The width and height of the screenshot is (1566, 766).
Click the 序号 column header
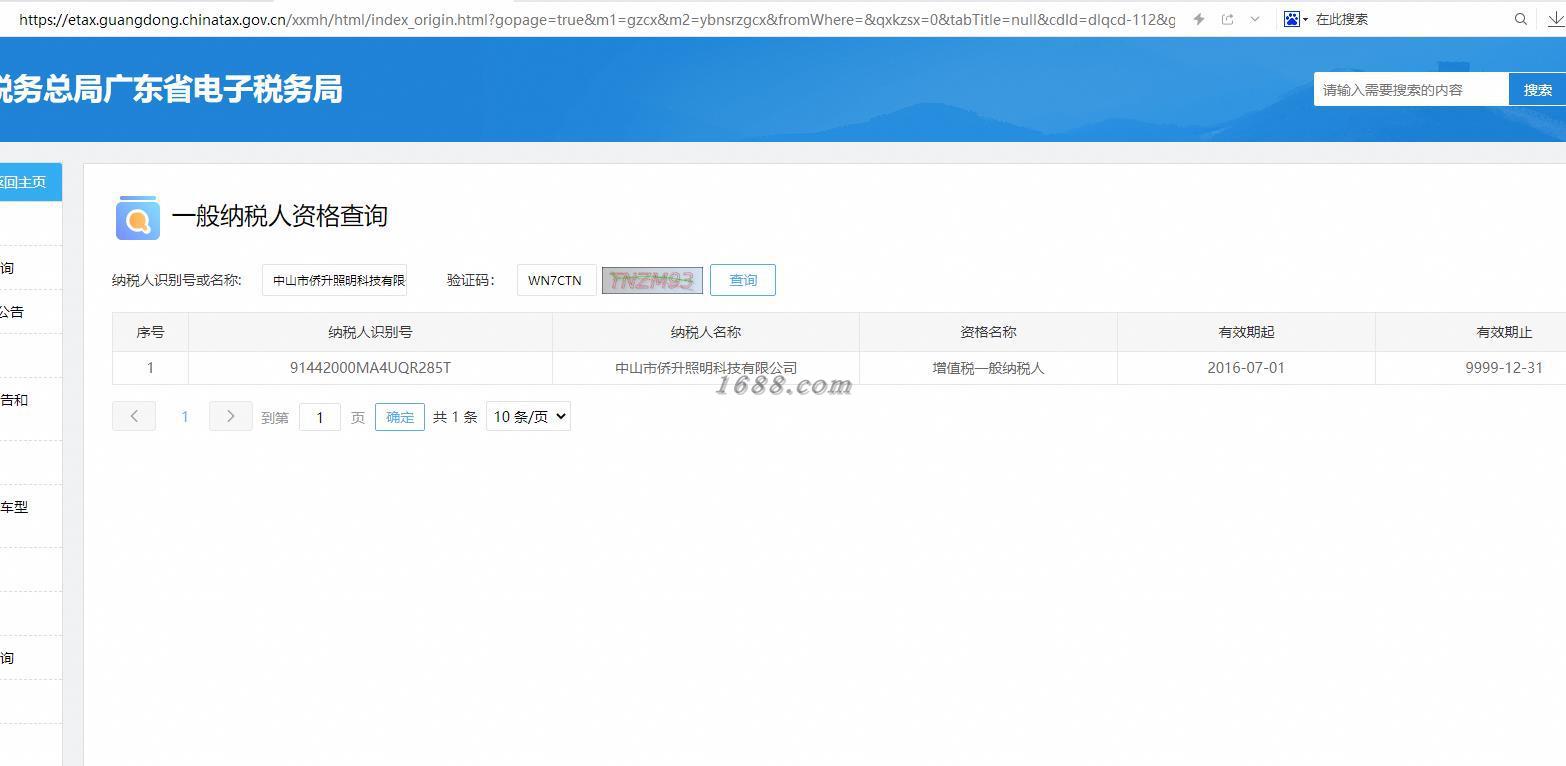point(150,332)
